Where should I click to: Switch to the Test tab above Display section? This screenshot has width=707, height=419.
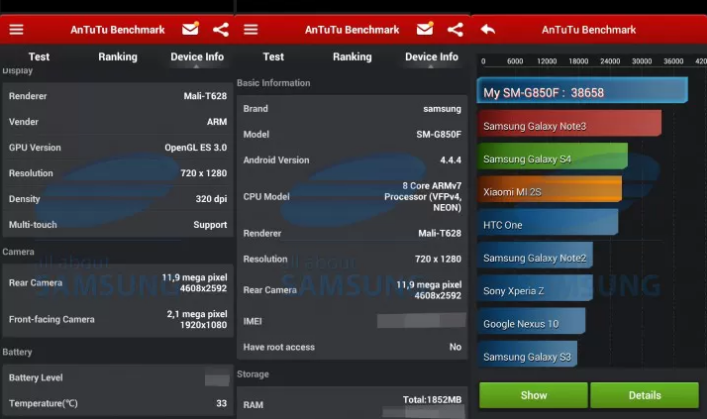tap(39, 57)
